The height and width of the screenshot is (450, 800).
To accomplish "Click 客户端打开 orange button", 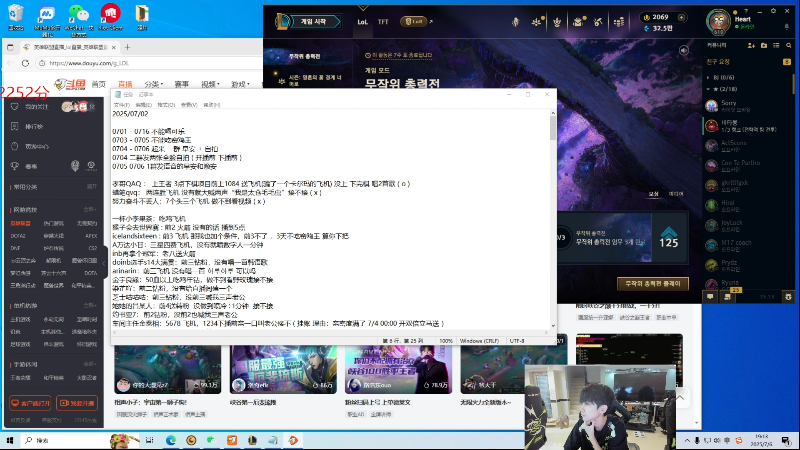I will (30, 403).
